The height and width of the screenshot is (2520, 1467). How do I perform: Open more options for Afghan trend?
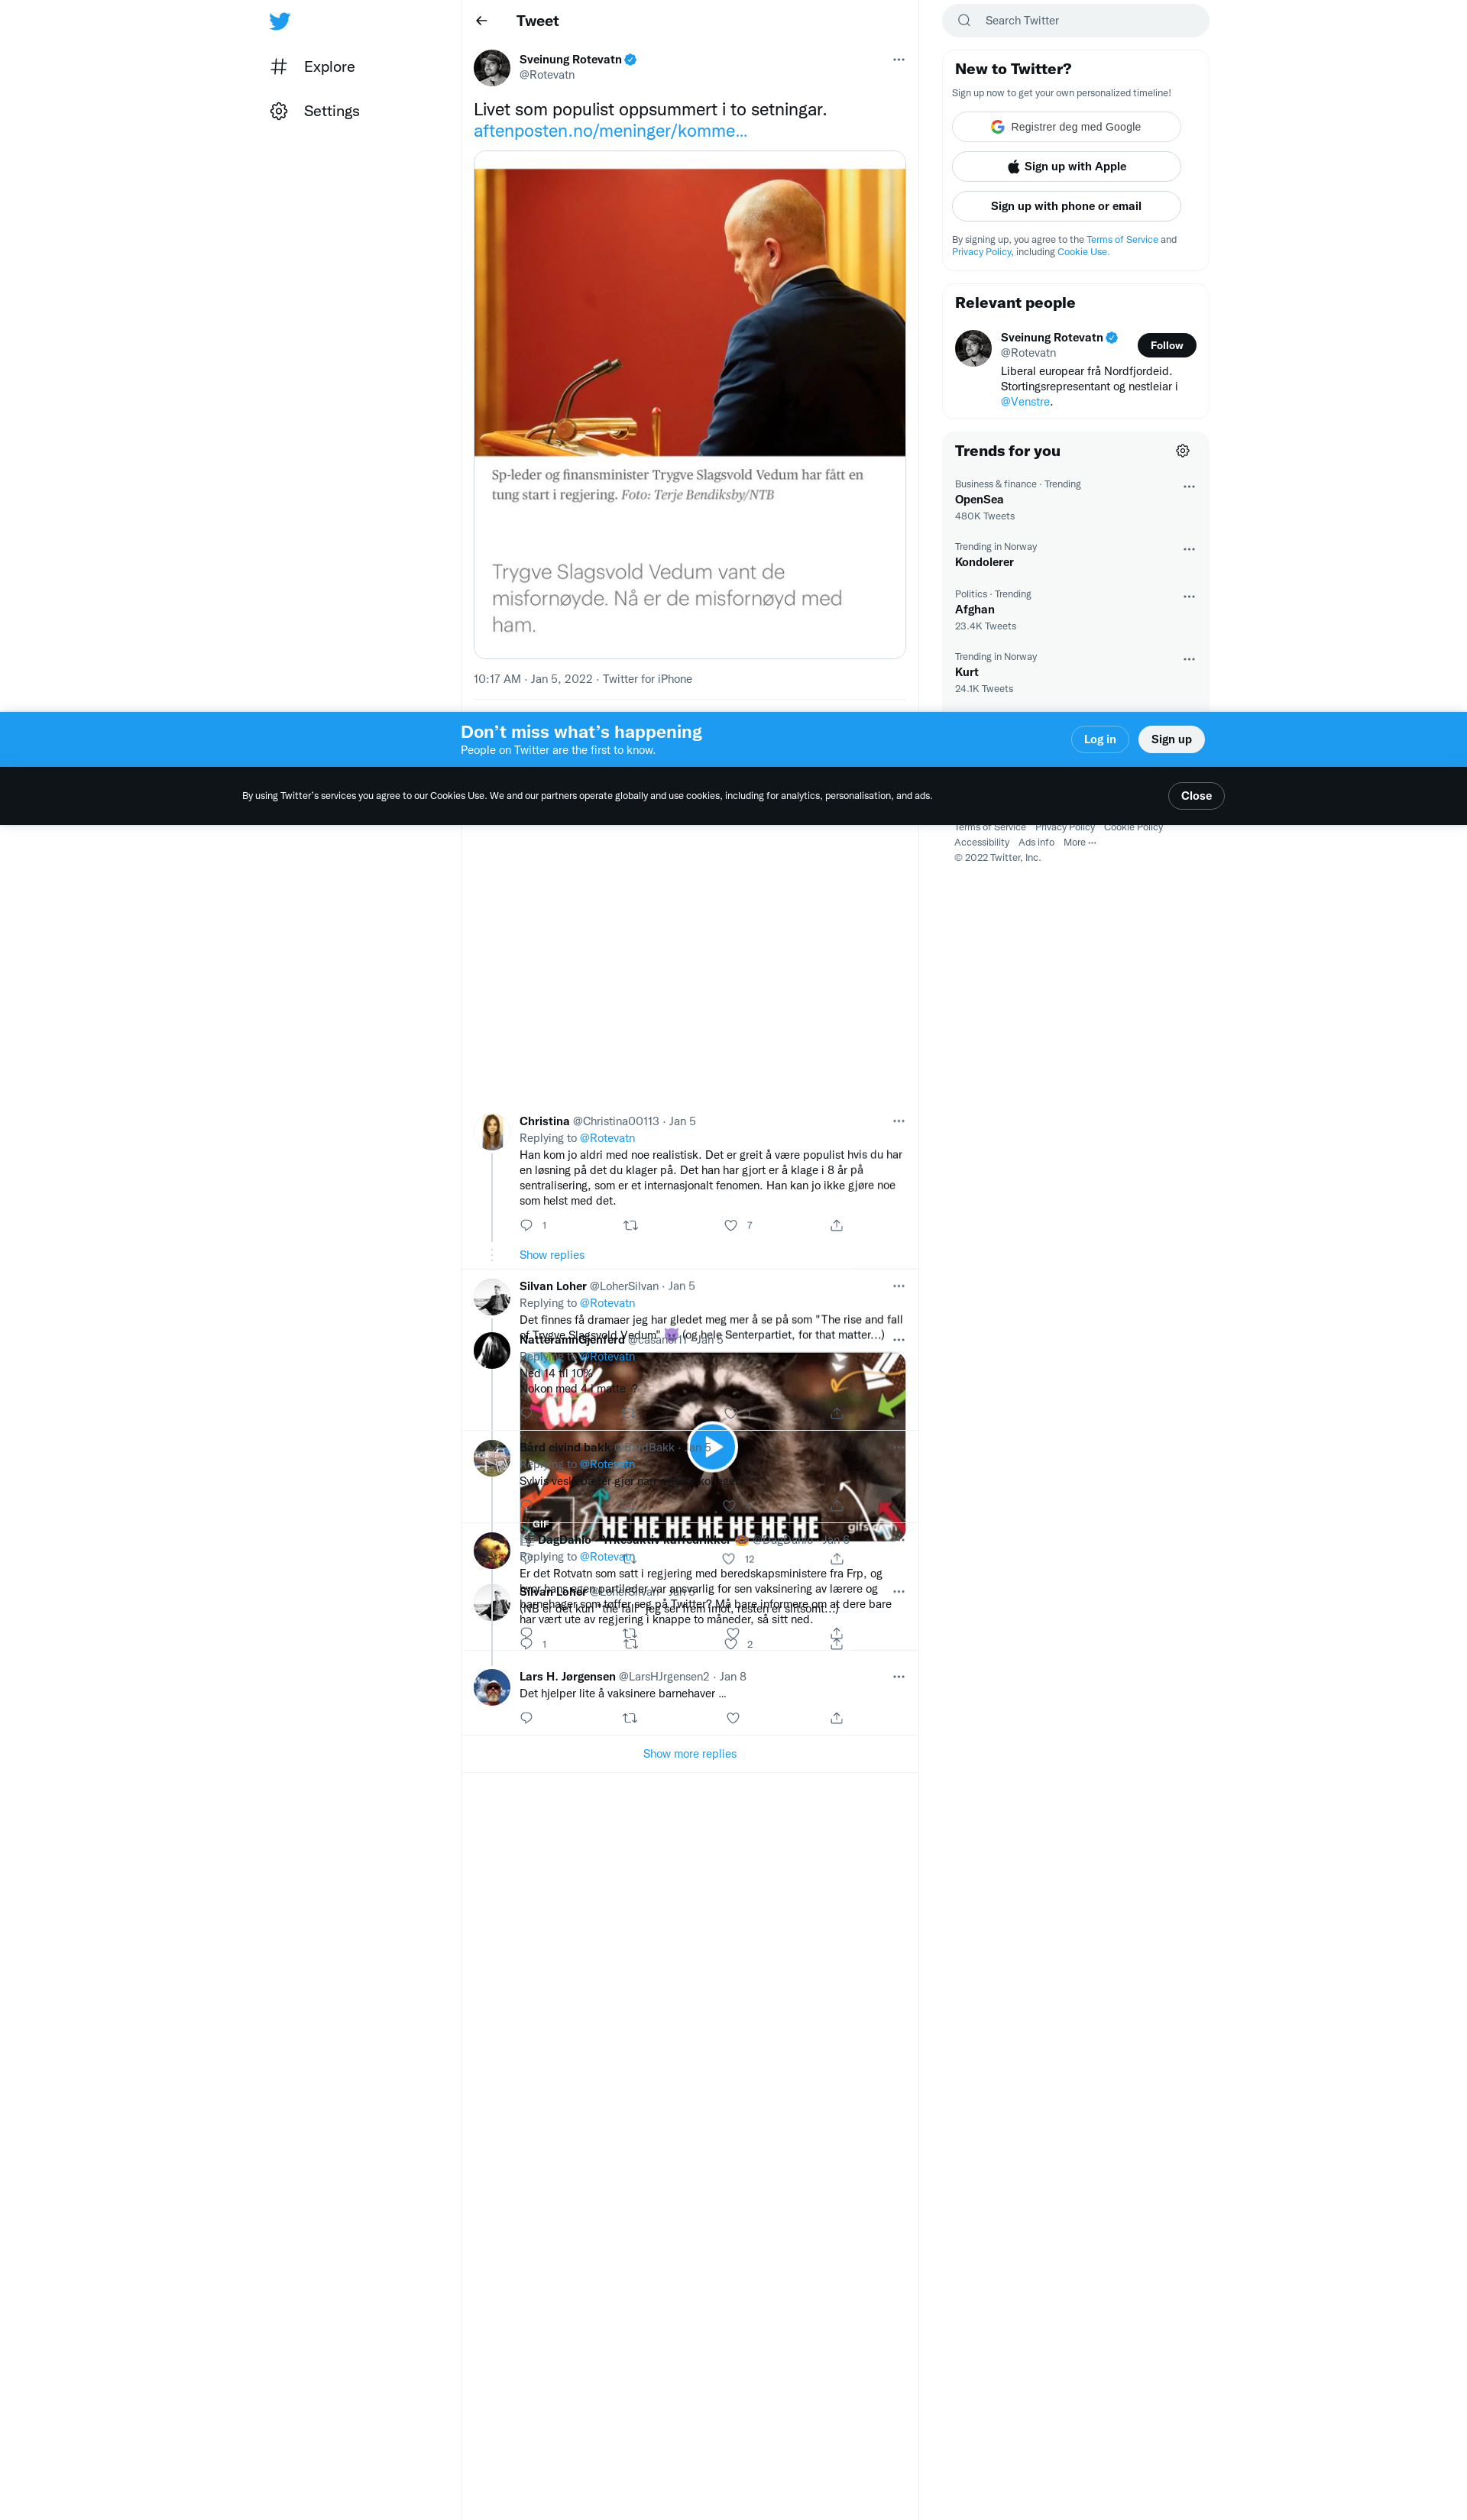coord(1188,597)
